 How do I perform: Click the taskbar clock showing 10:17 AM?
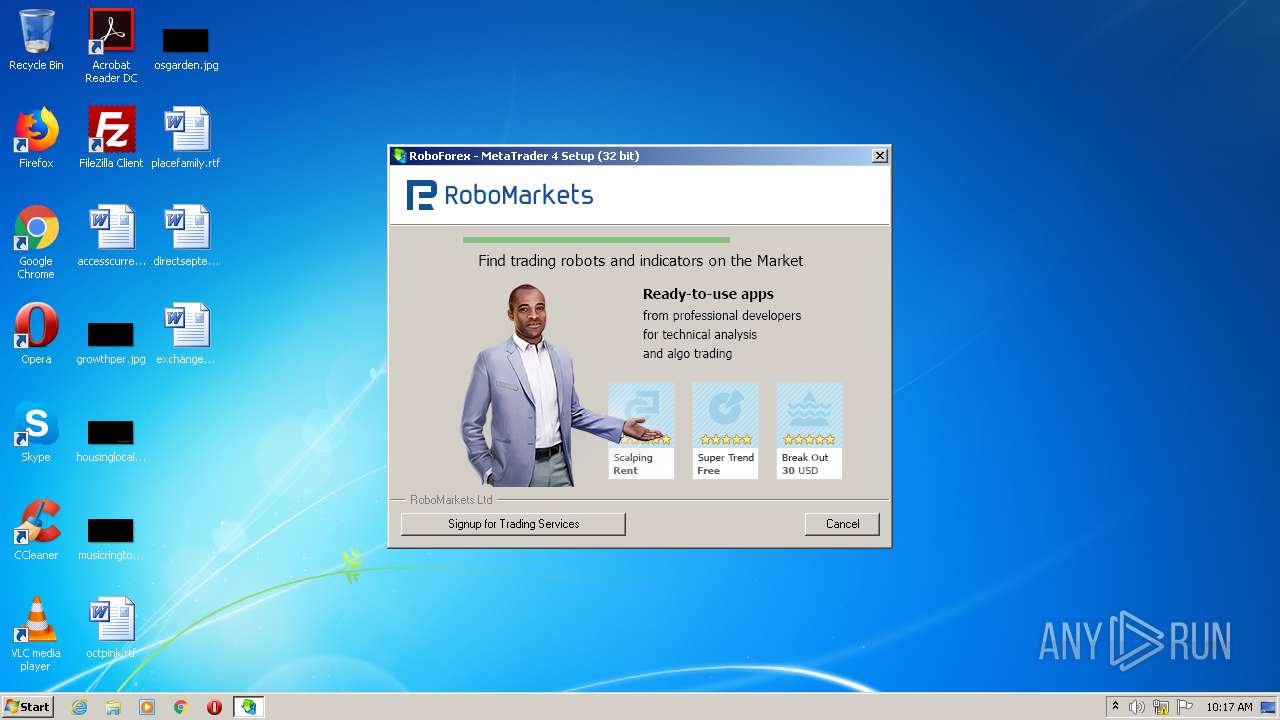pyautogui.click(x=1229, y=707)
